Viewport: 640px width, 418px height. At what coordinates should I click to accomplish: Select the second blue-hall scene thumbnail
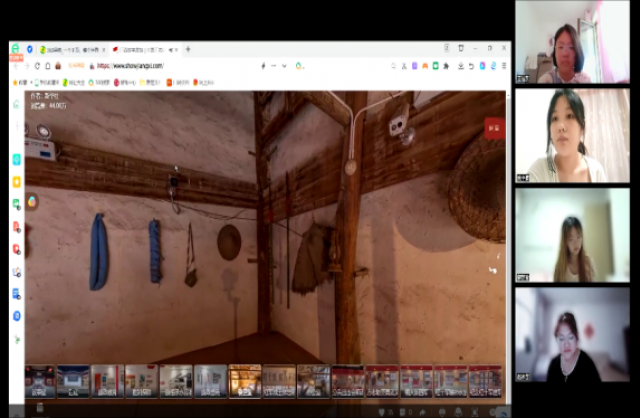[73, 382]
